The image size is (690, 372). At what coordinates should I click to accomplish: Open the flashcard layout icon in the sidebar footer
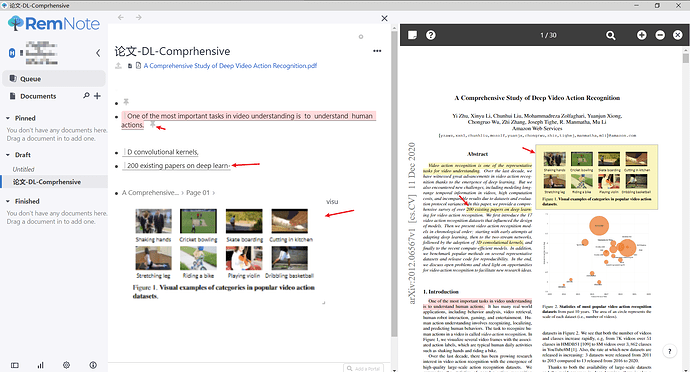15,365
